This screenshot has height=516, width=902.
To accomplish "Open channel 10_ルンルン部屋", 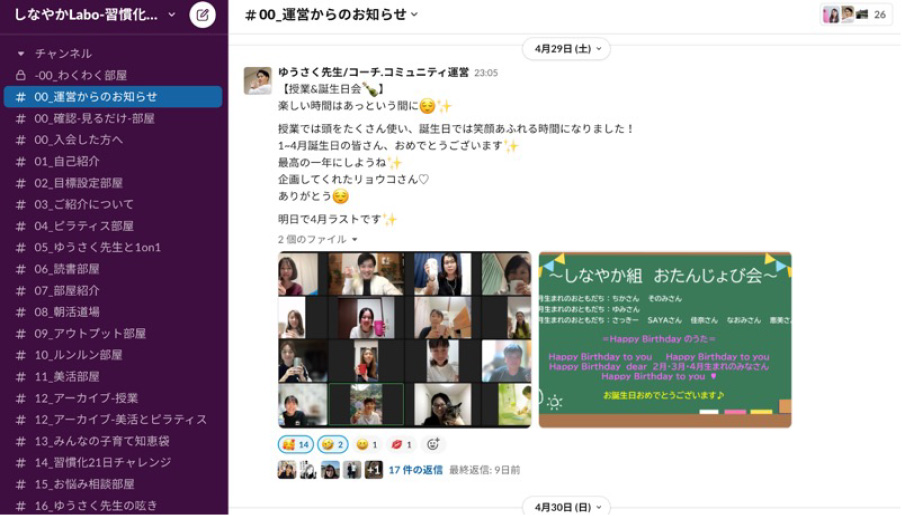I will 113,355.
